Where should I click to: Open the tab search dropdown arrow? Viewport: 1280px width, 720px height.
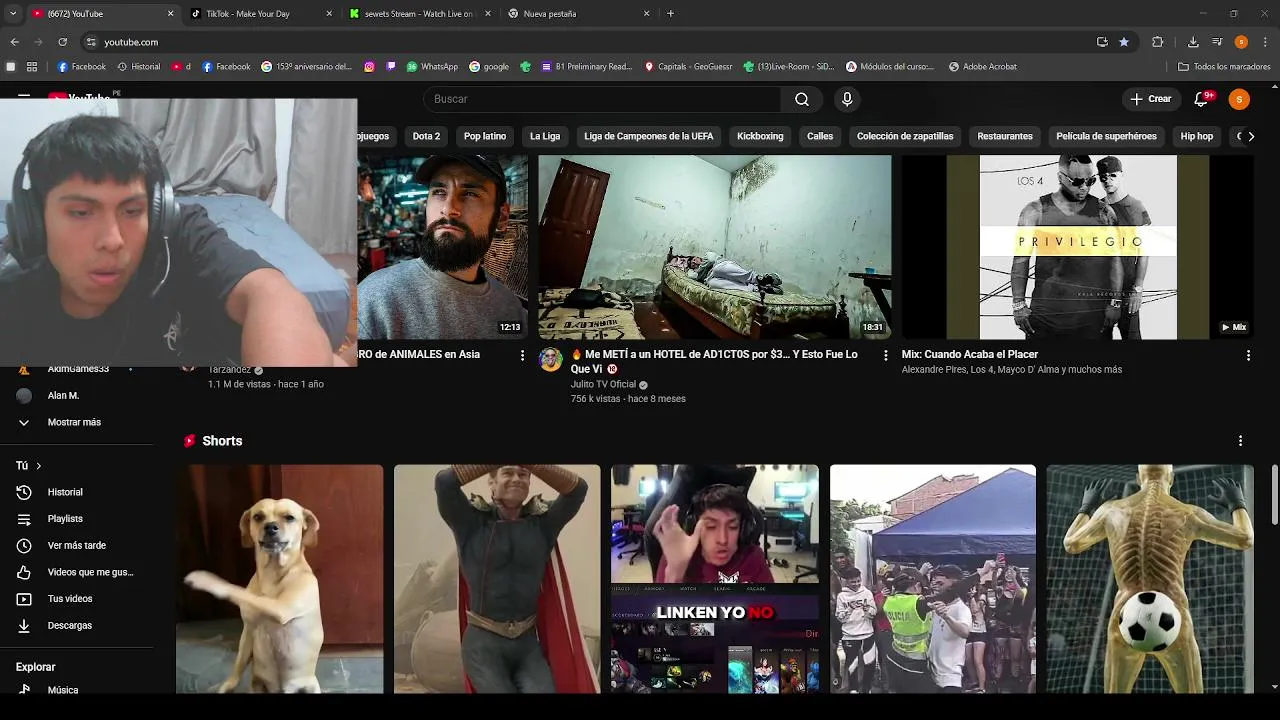[13, 14]
